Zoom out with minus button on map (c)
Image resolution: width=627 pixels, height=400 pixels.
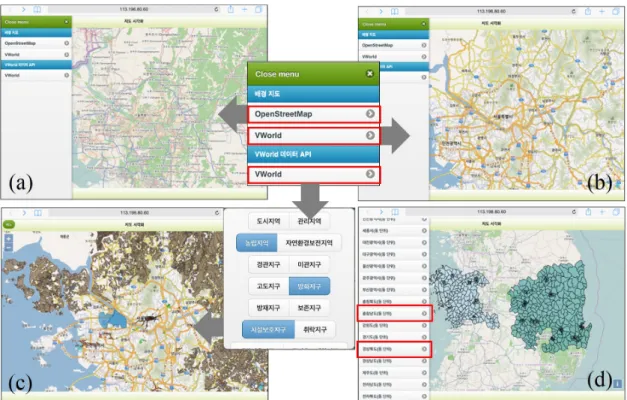coord(8,248)
